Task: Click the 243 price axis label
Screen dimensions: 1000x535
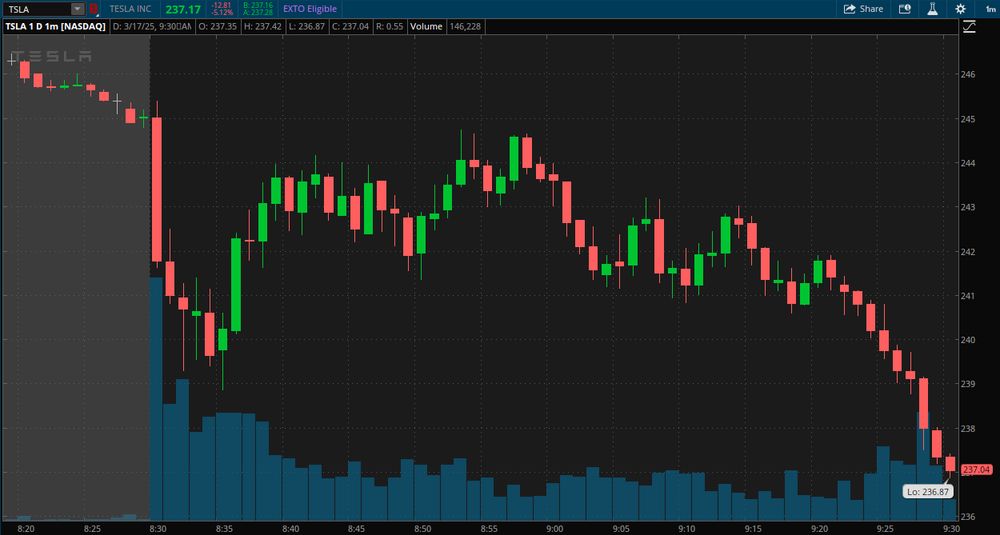Action: pos(967,207)
